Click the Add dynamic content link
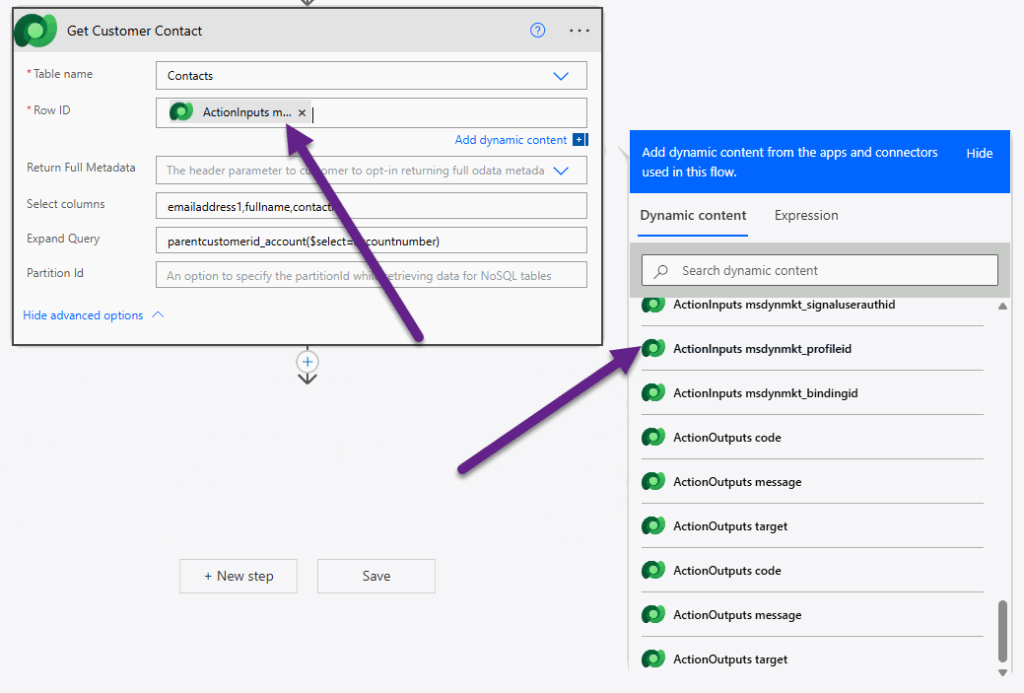Screen dimensions: 1024x693 click(511, 140)
